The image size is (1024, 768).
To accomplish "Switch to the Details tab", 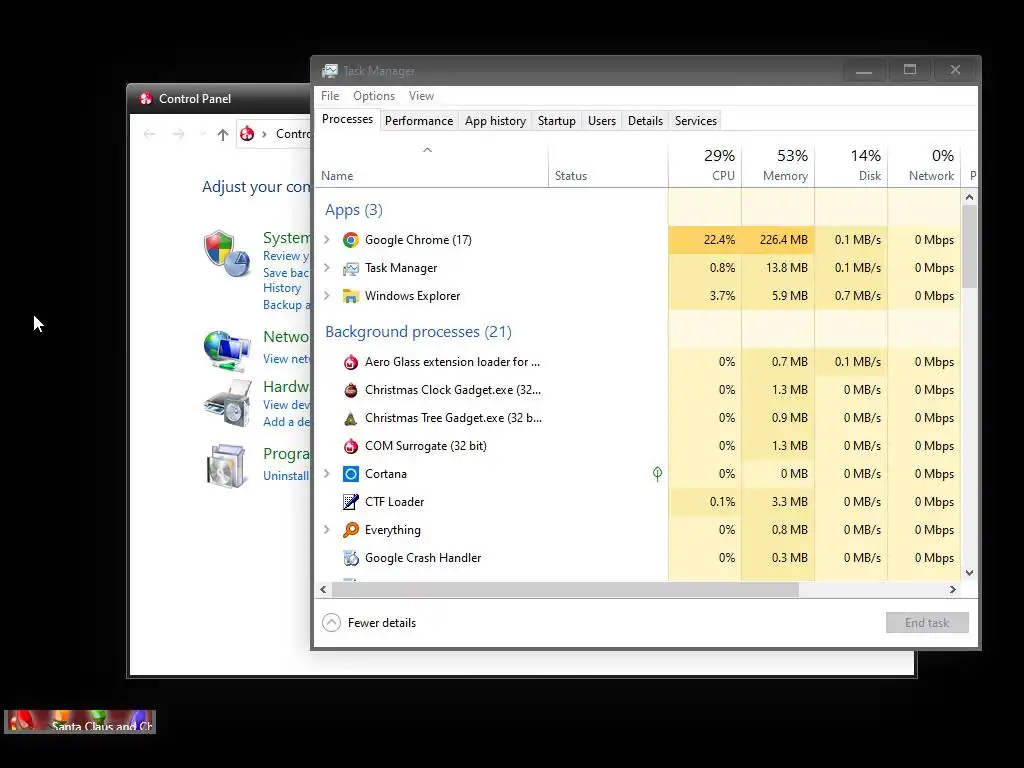I will [645, 121].
